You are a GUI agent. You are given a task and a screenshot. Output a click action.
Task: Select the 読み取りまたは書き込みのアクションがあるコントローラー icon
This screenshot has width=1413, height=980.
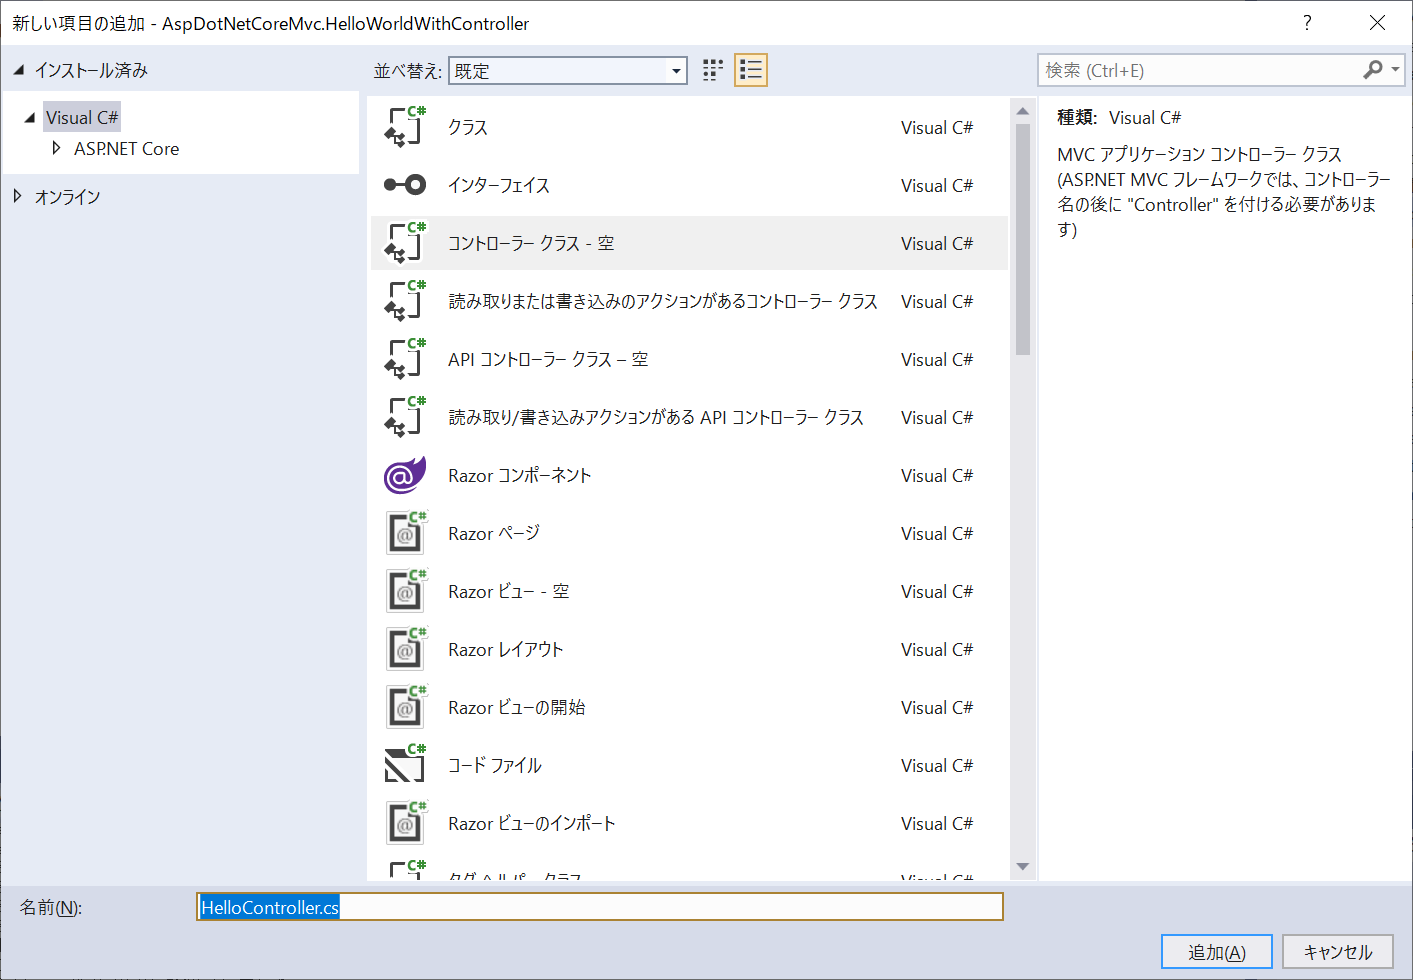pos(405,301)
